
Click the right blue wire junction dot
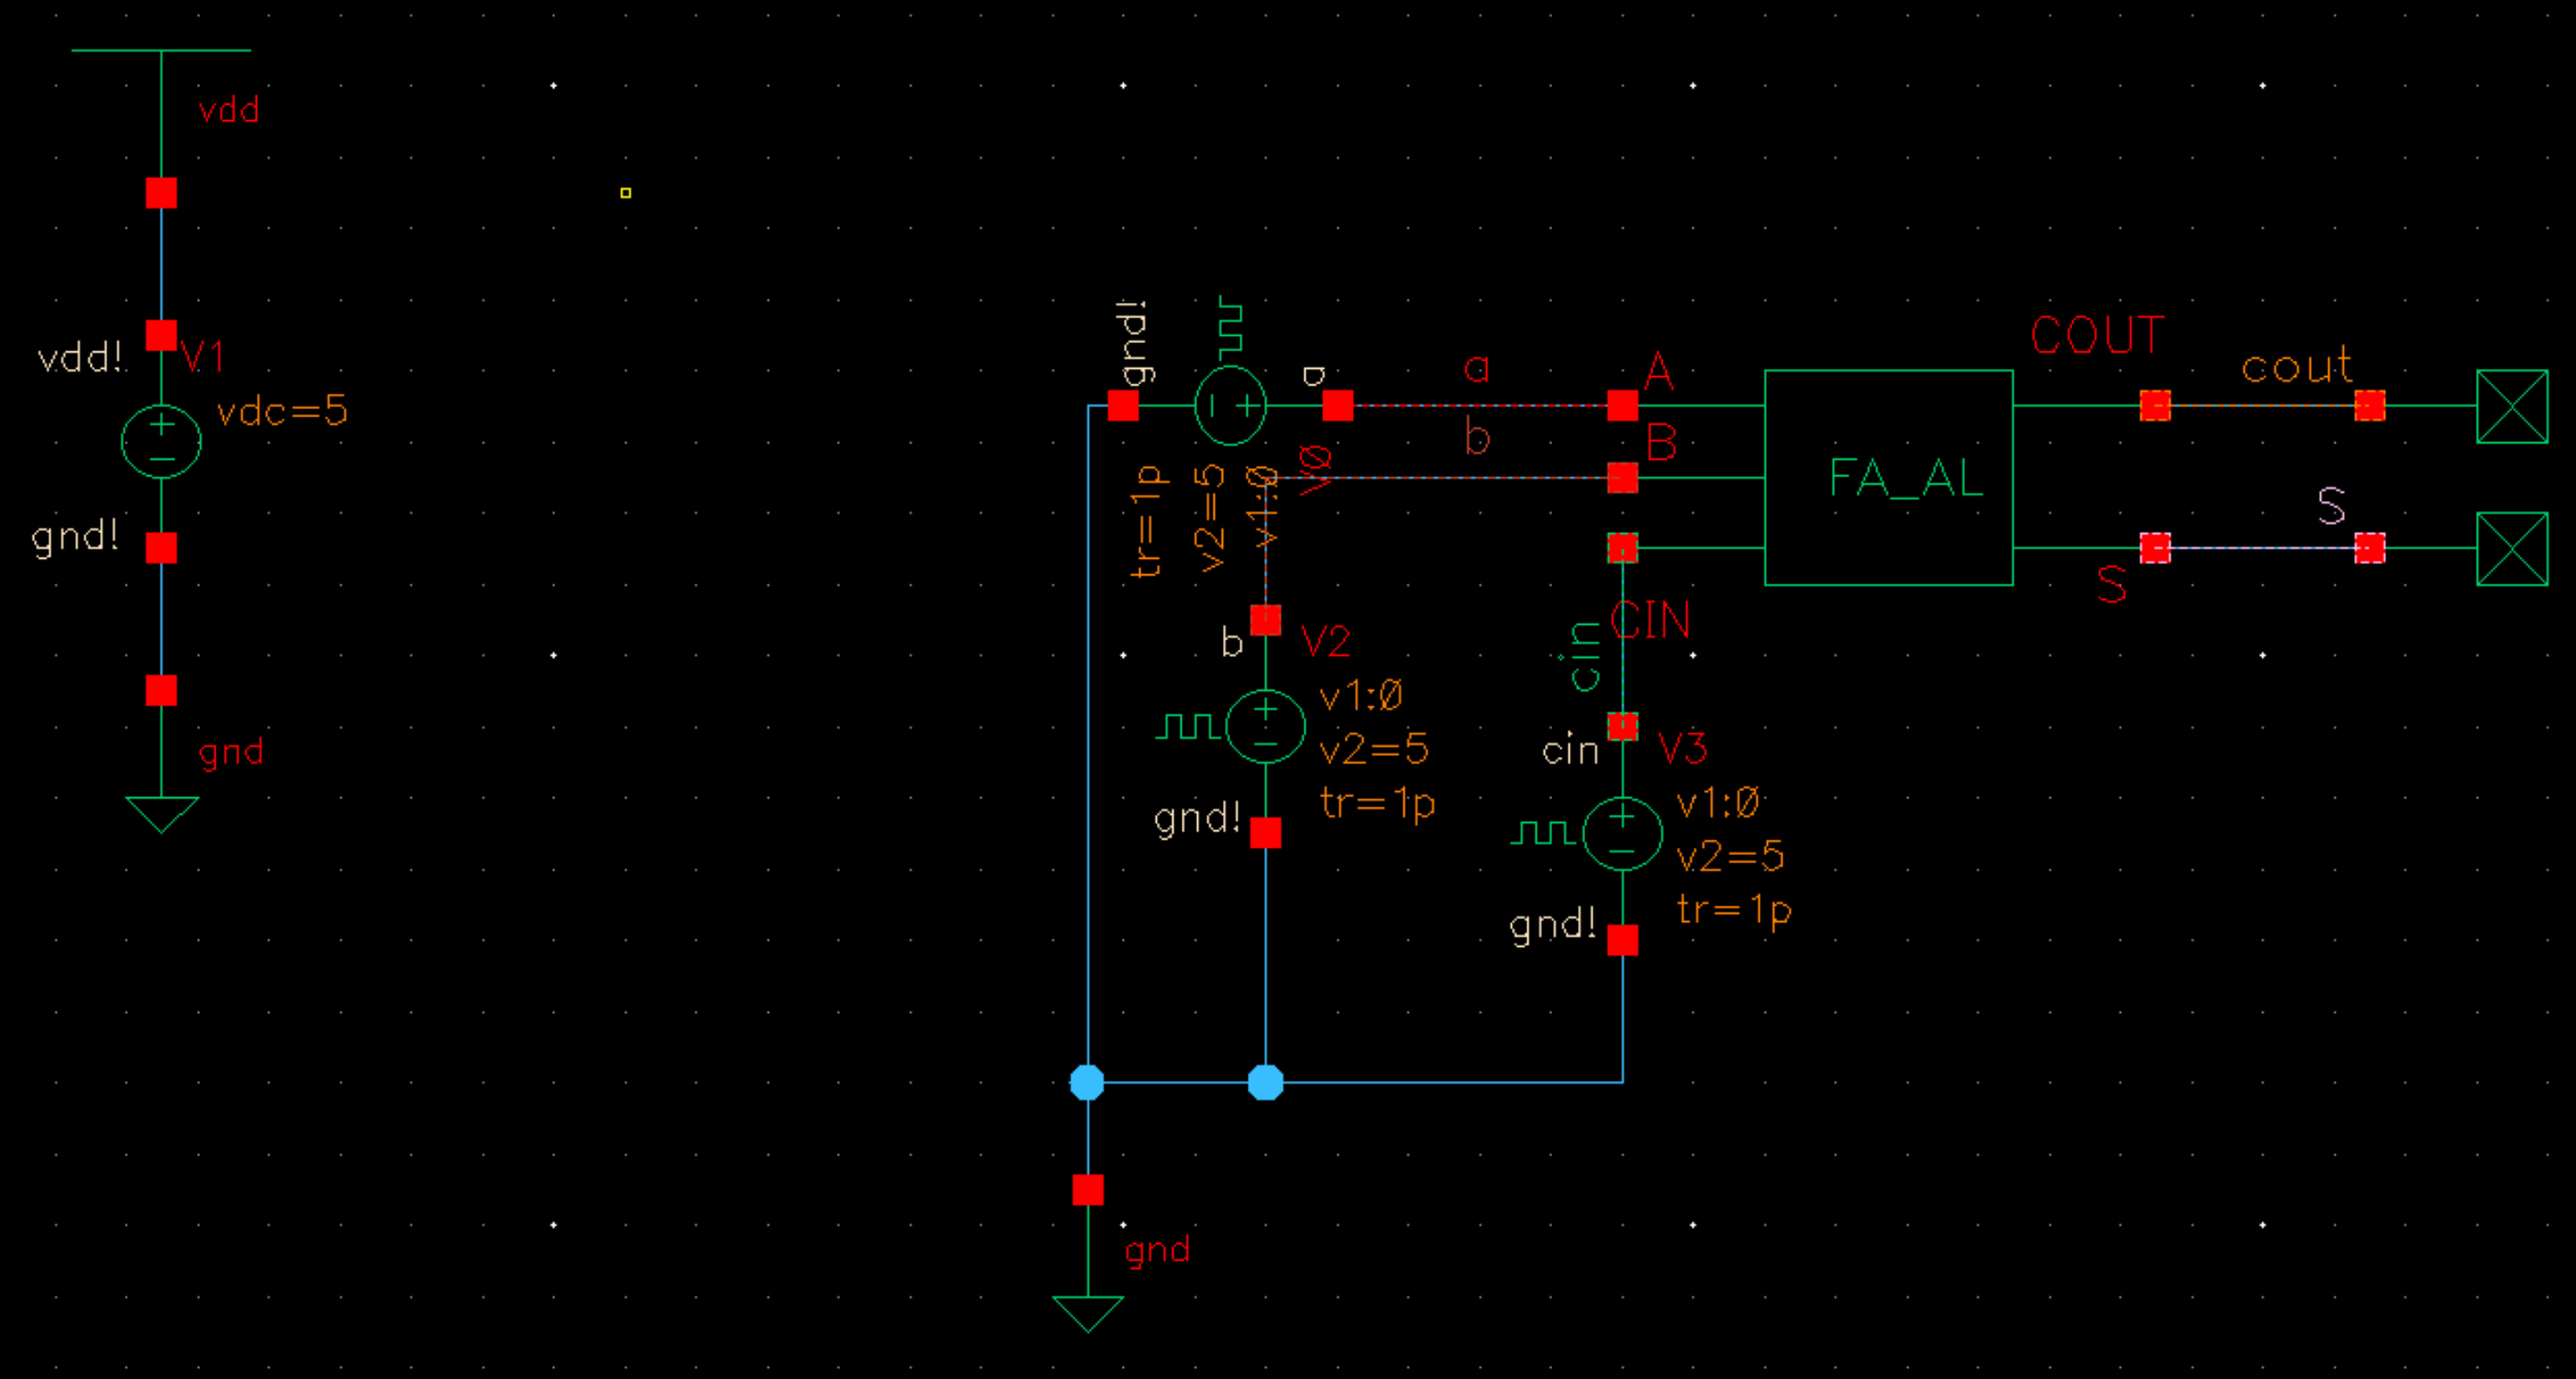click(x=1265, y=1082)
